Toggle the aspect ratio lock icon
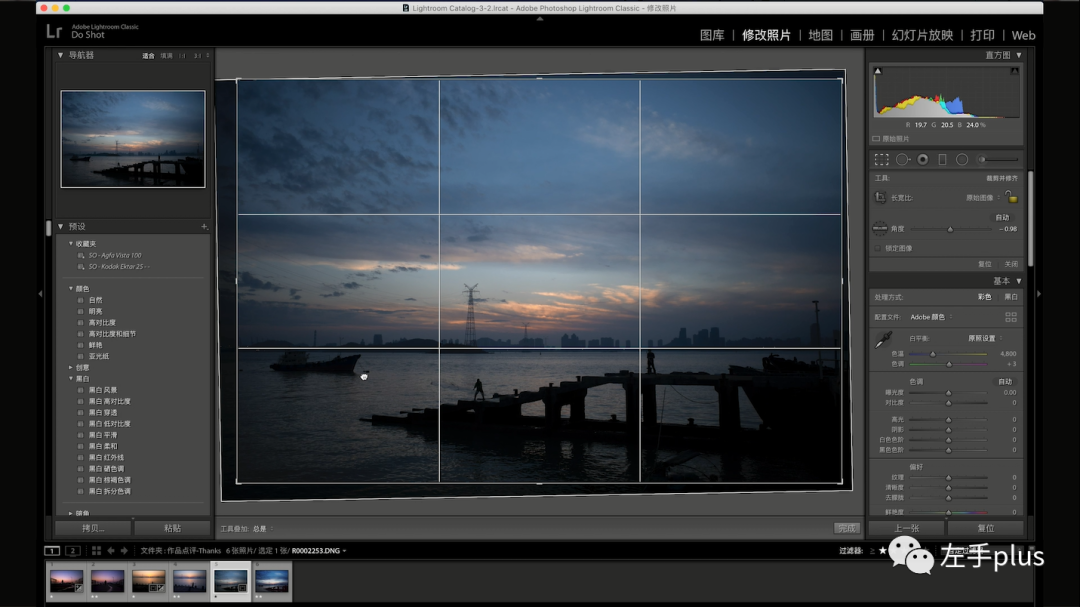Viewport: 1080px width, 607px height. tap(1011, 197)
